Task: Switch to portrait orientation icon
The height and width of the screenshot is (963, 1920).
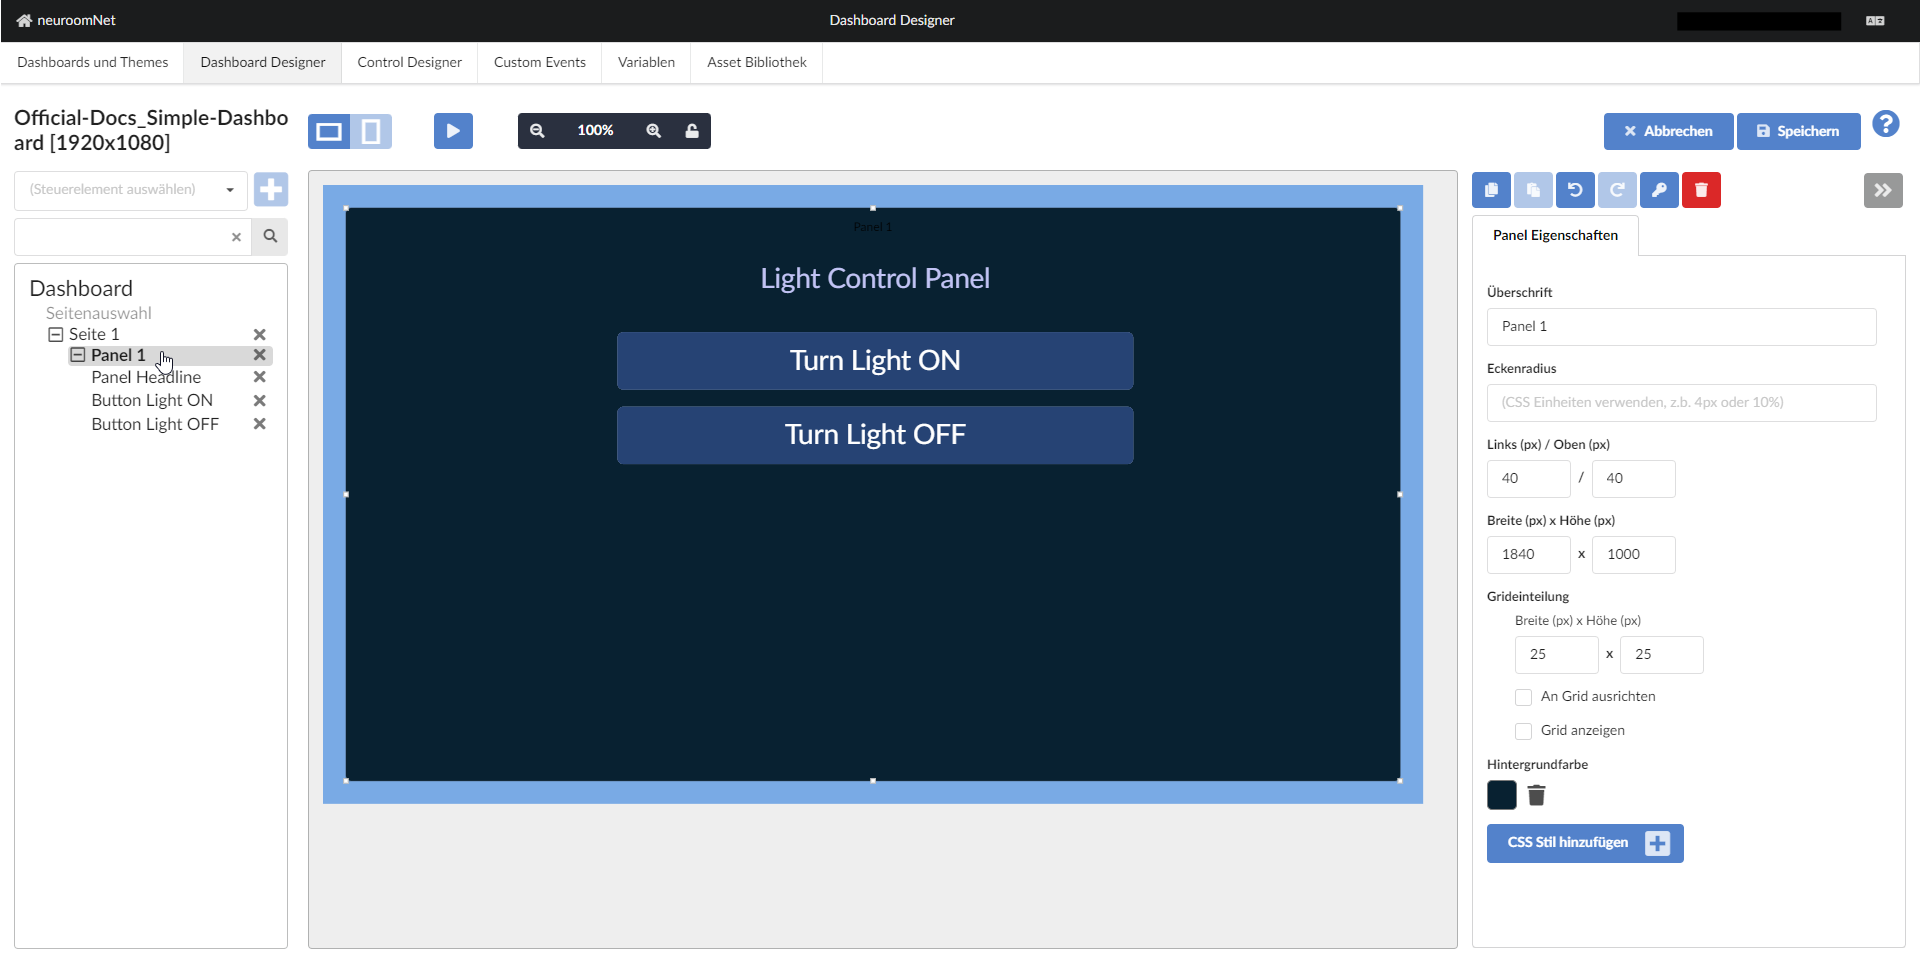Action: [371, 130]
